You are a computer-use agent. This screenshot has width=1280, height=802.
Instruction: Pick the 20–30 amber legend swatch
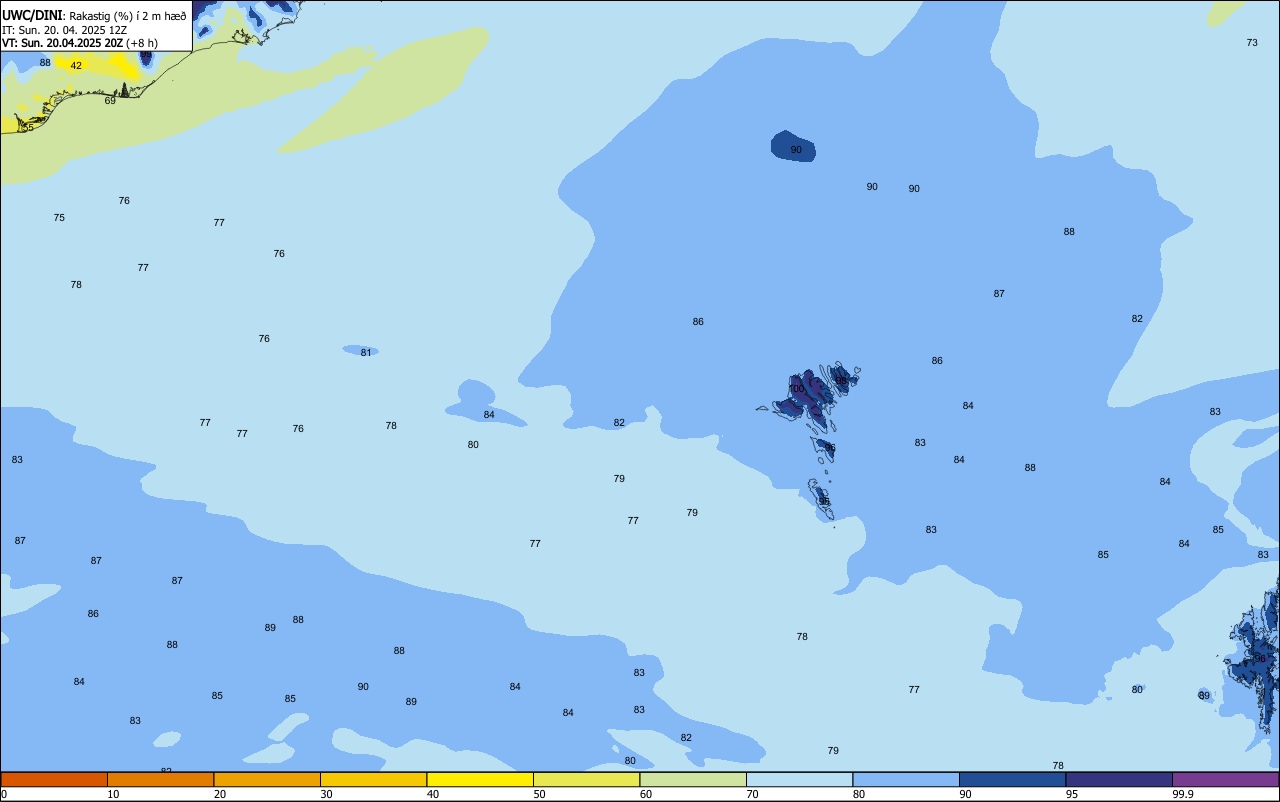[267, 779]
